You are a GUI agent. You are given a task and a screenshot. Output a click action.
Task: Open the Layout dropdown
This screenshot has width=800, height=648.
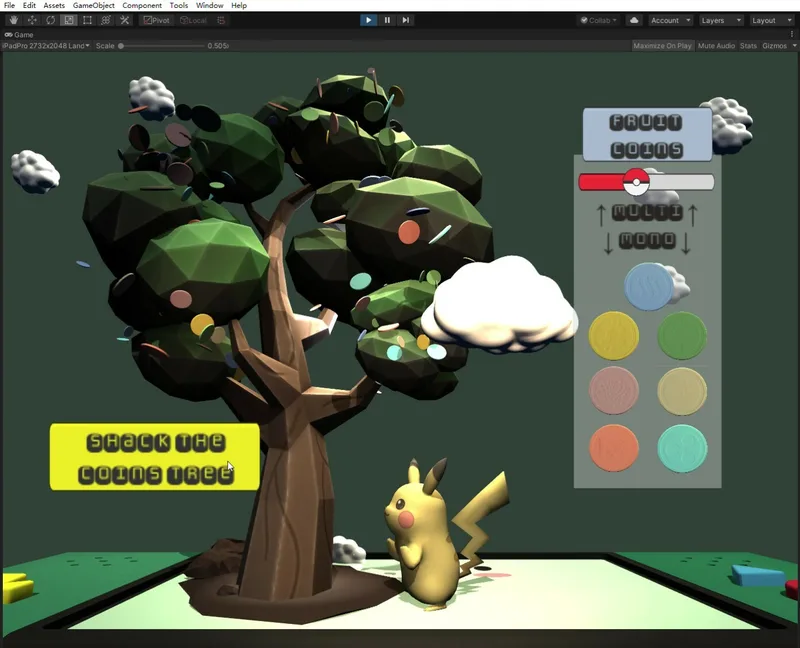(771, 20)
